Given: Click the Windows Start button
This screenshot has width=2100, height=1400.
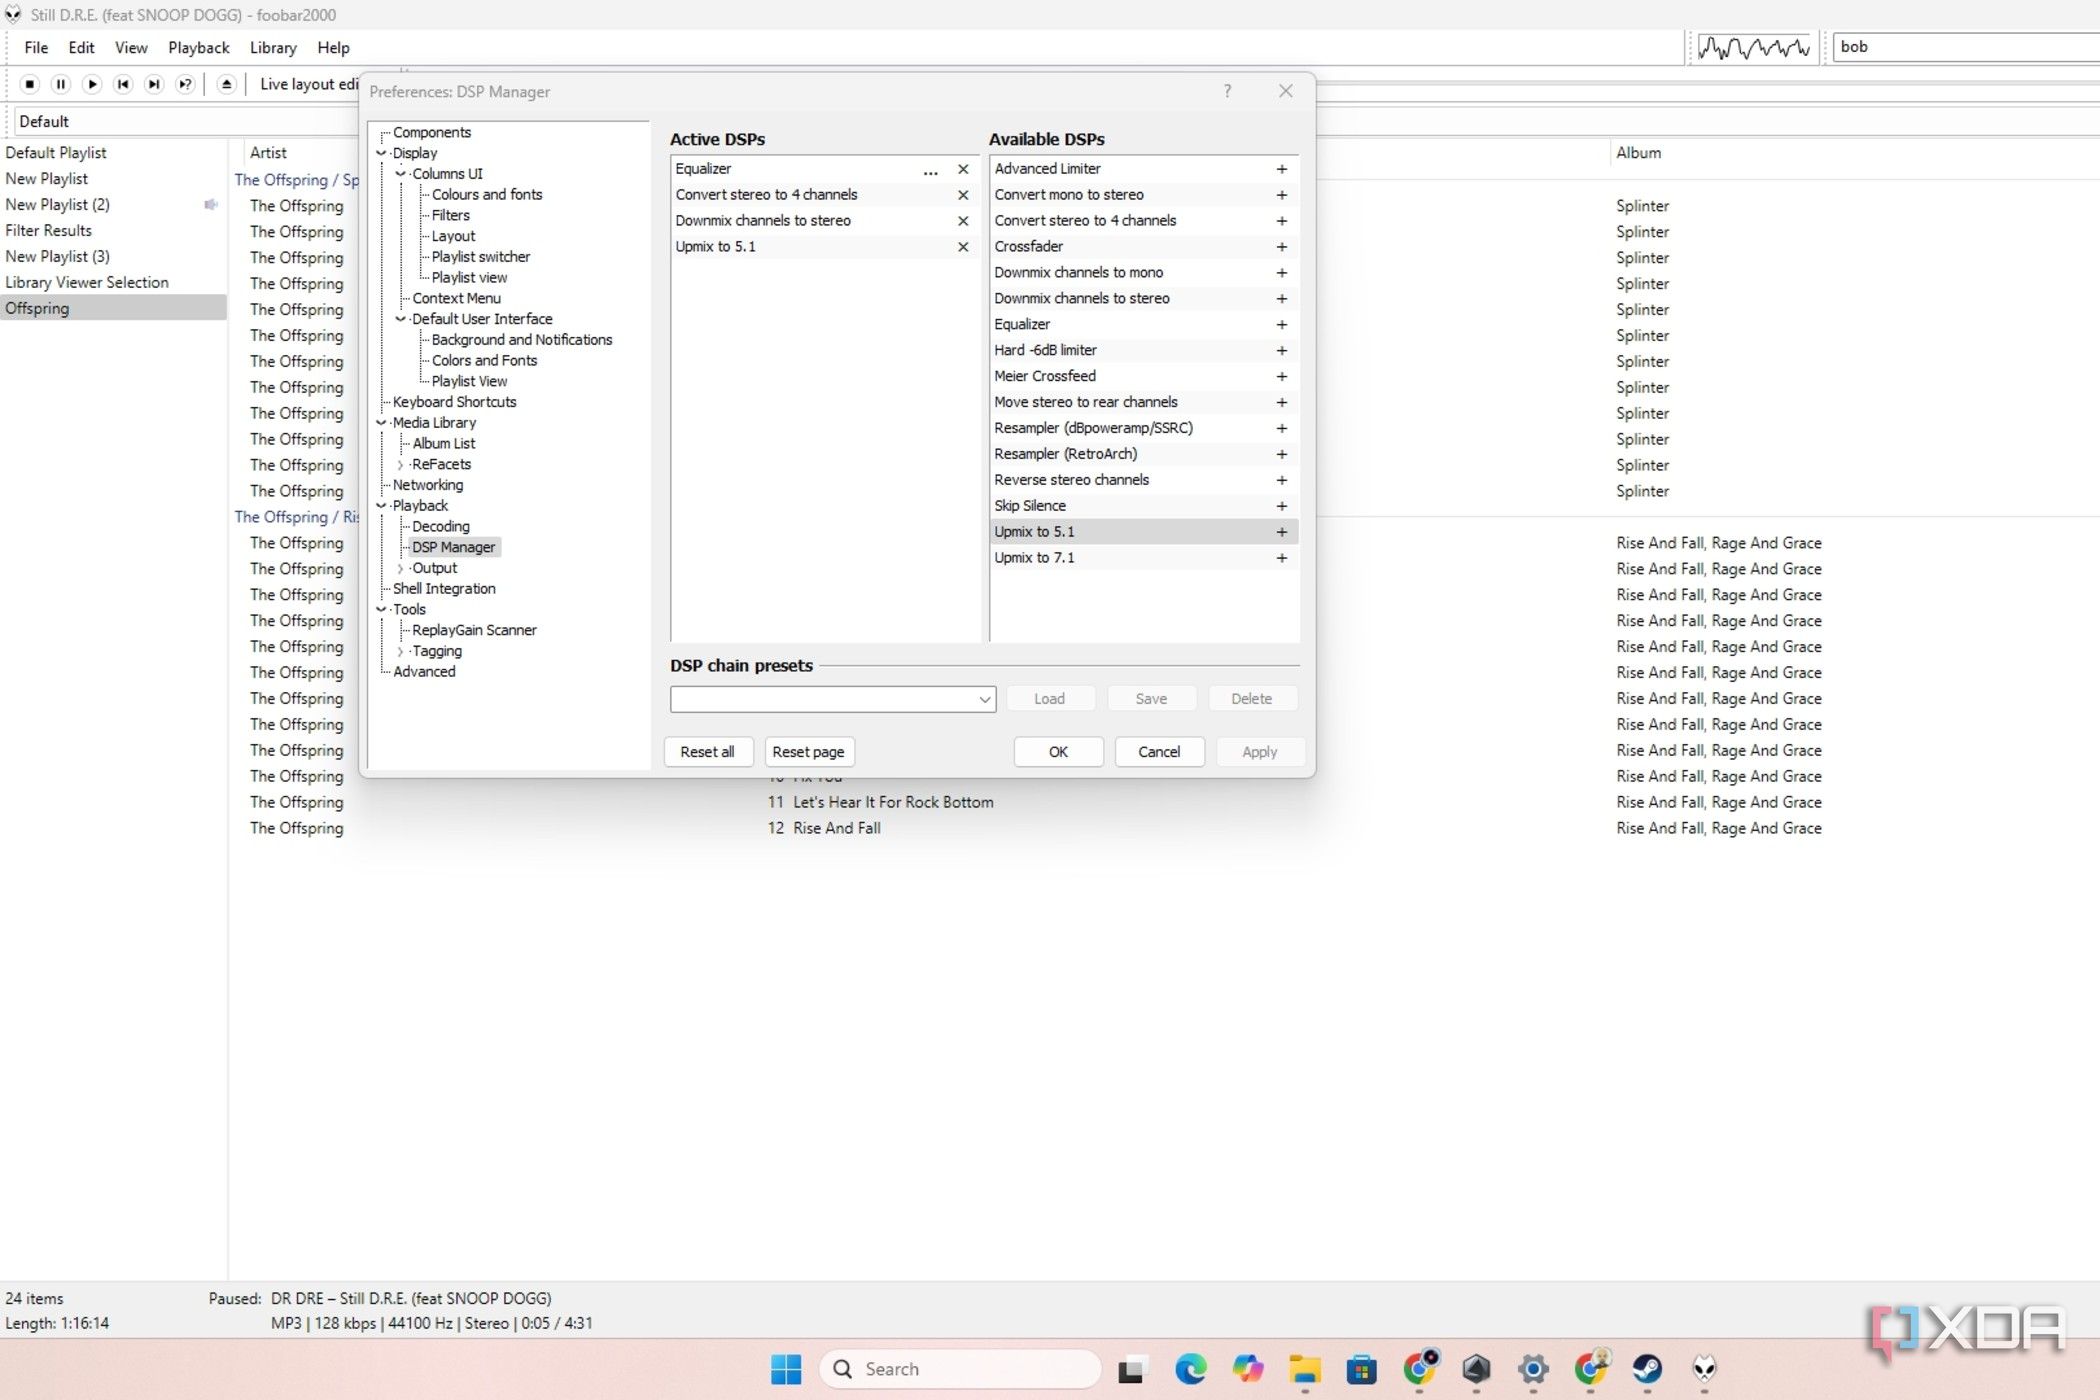Looking at the screenshot, I should [x=786, y=1369].
